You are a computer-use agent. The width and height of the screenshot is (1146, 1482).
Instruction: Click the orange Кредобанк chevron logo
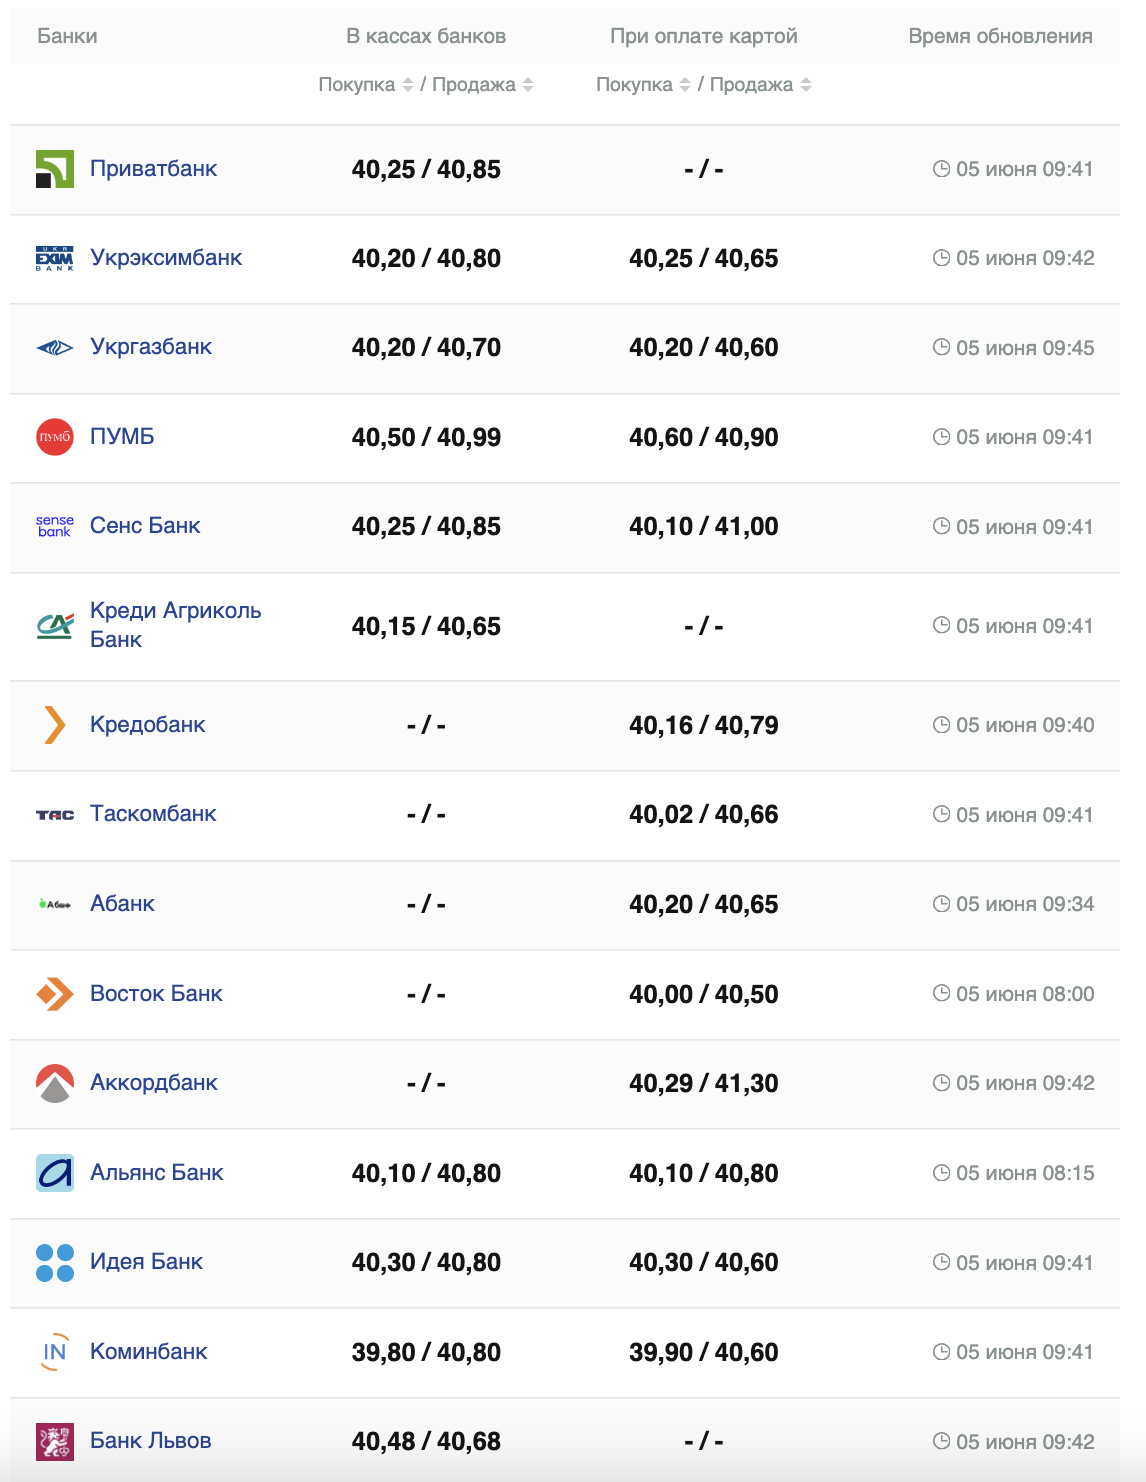coord(55,725)
